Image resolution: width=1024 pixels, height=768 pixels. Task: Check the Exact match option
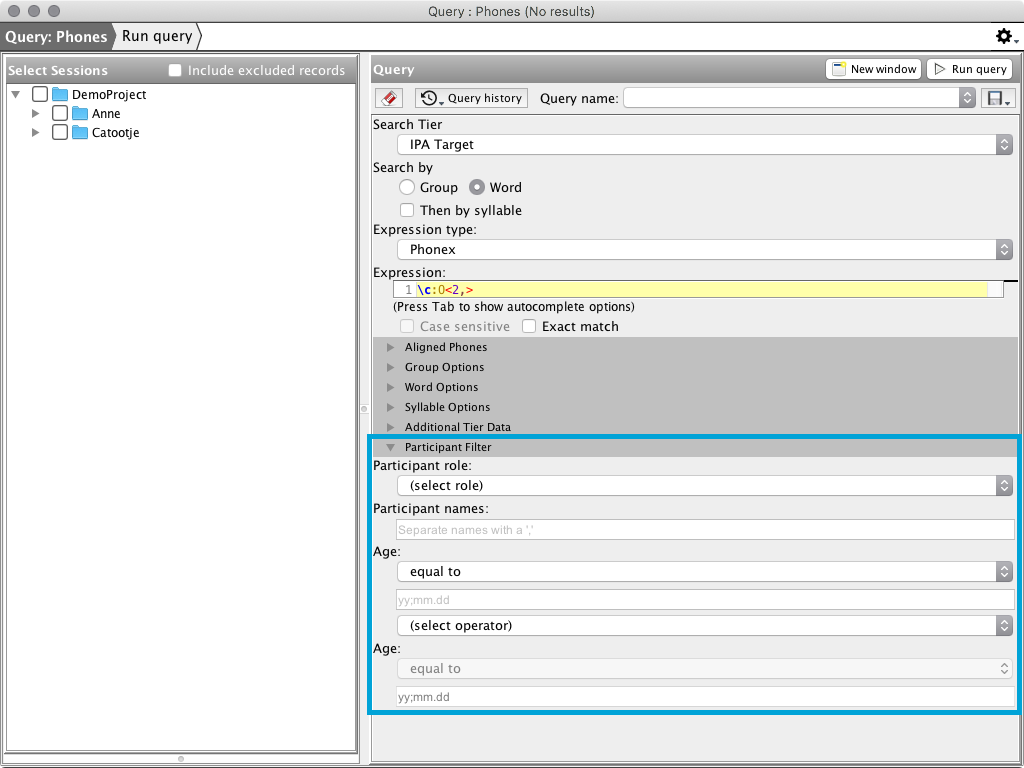pyautogui.click(x=530, y=326)
